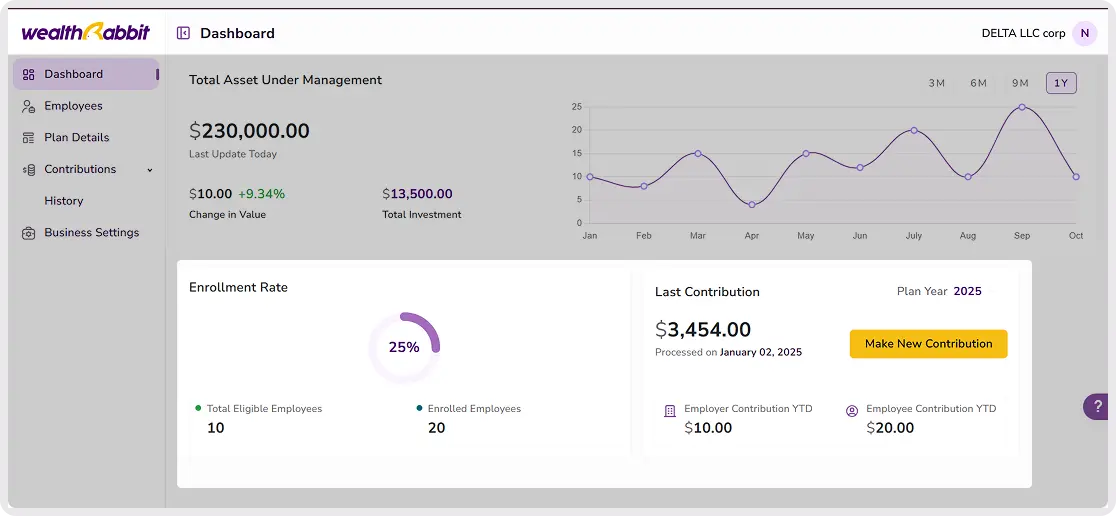
Task: Go to Employees in the sidebar
Action: coord(73,106)
